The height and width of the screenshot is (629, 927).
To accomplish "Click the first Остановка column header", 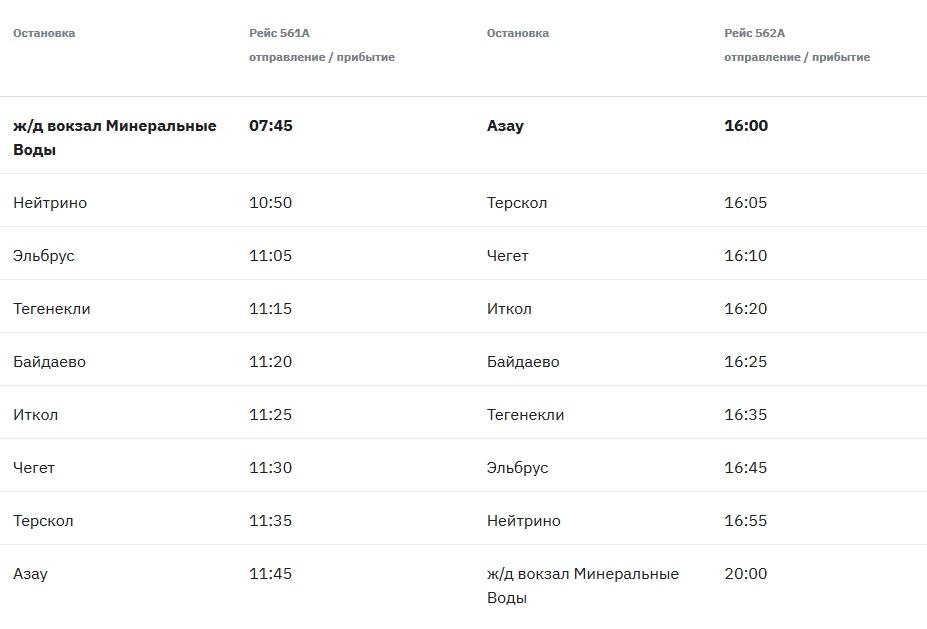I will pos(44,33).
